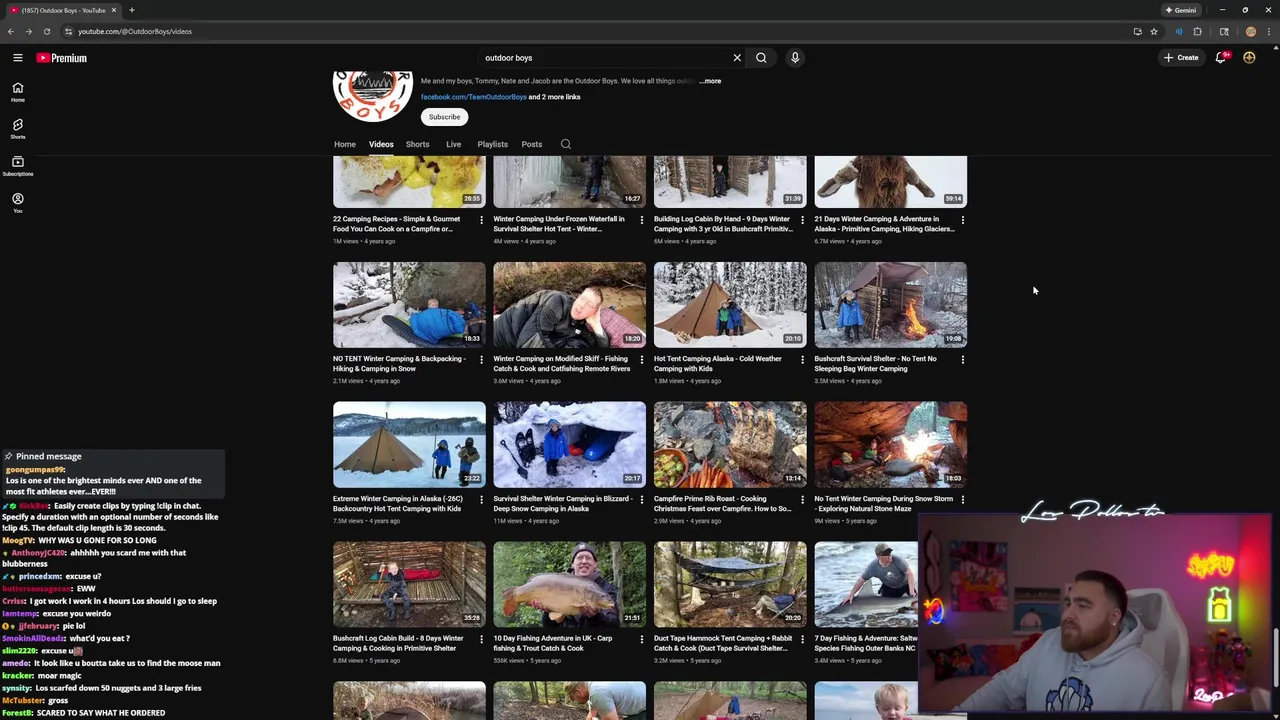The width and height of the screenshot is (1280, 720).
Task: Click the browser address bar URL
Action: coord(135,31)
